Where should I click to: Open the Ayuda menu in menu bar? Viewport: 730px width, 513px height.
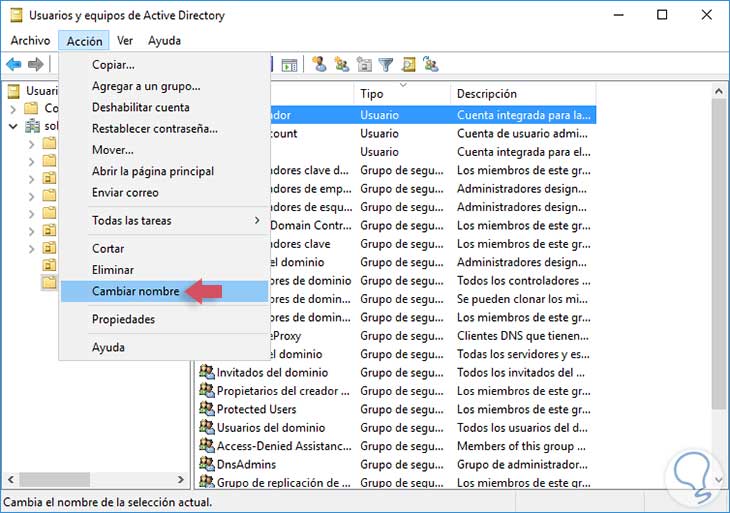(x=164, y=40)
